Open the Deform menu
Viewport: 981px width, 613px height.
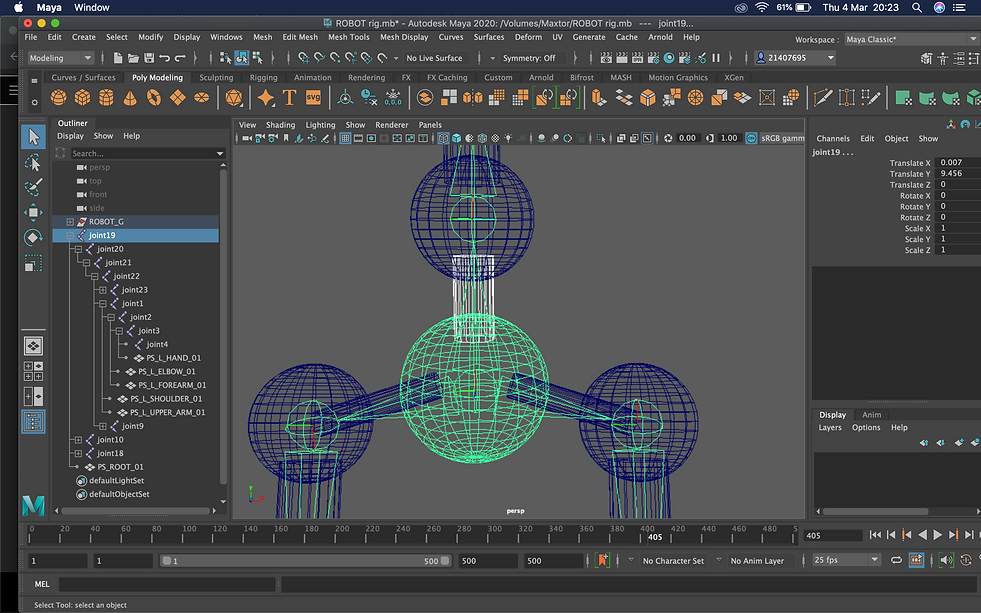pos(528,37)
